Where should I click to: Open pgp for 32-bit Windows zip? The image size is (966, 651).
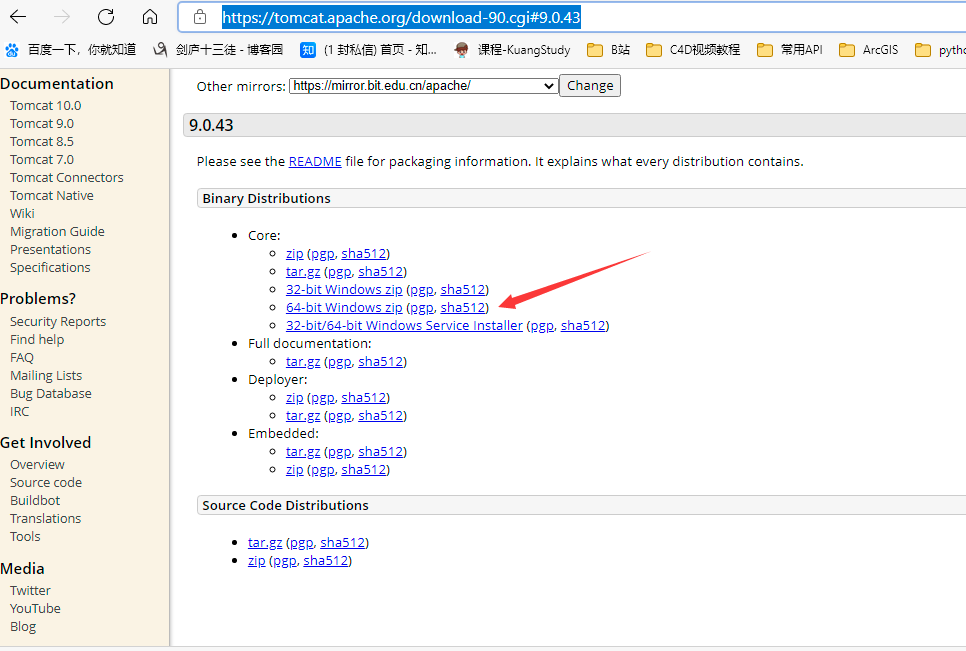click(422, 289)
